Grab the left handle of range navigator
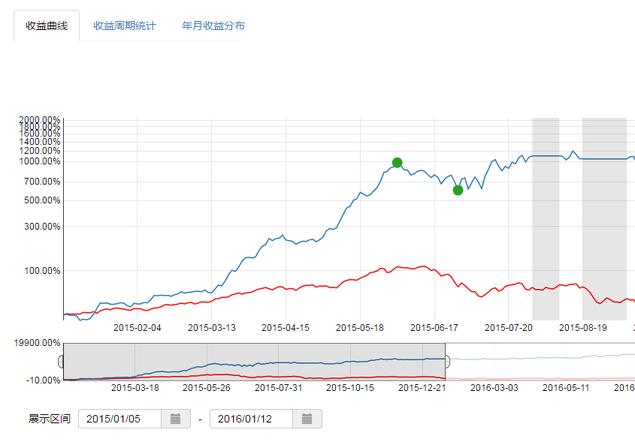The height and width of the screenshot is (448, 635). (x=62, y=361)
